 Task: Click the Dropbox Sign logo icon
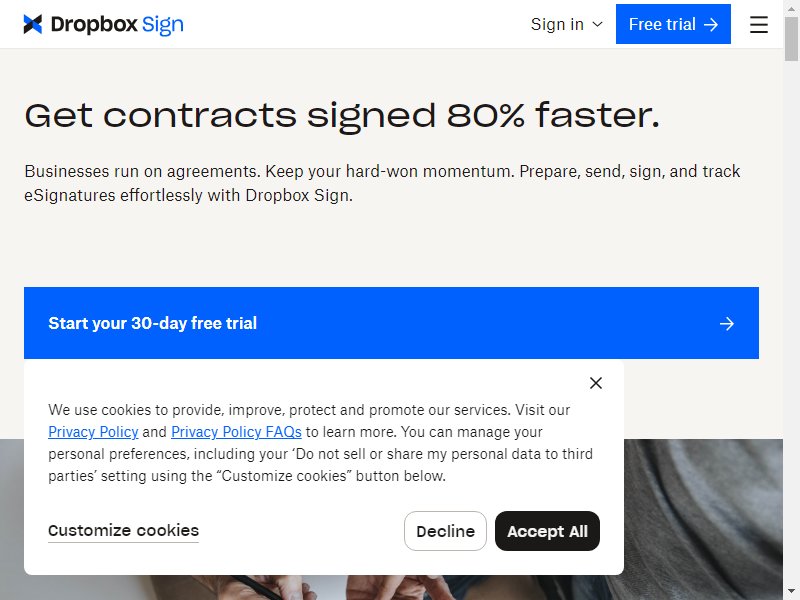pyautogui.click(x=33, y=24)
